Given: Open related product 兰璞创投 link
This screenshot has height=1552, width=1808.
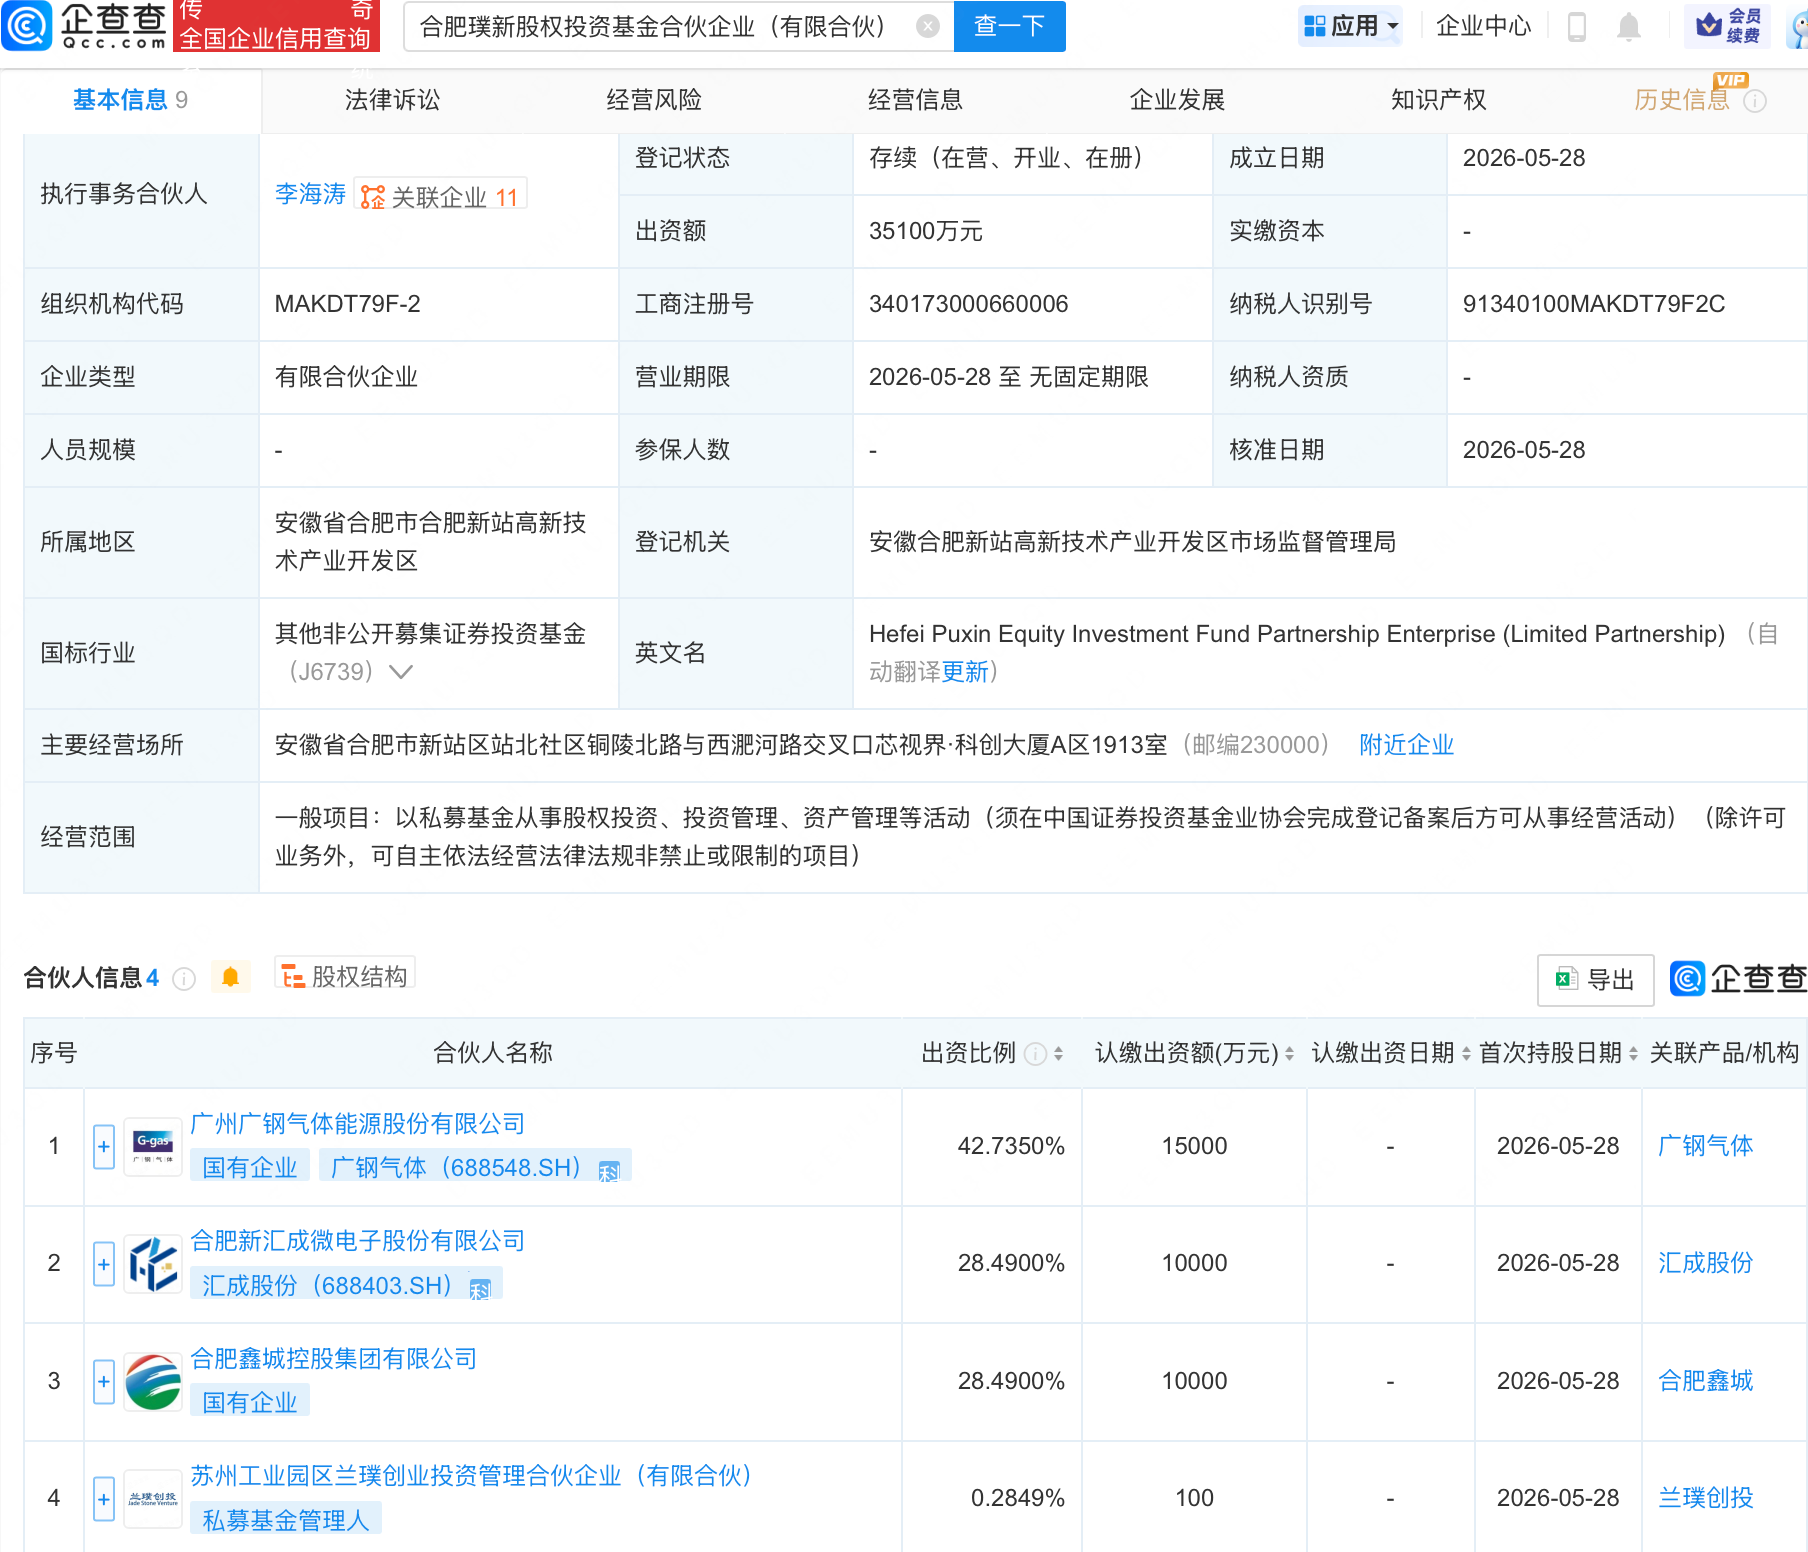Looking at the screenshot, I should pyautogui.click(x=1705, y=1498).
